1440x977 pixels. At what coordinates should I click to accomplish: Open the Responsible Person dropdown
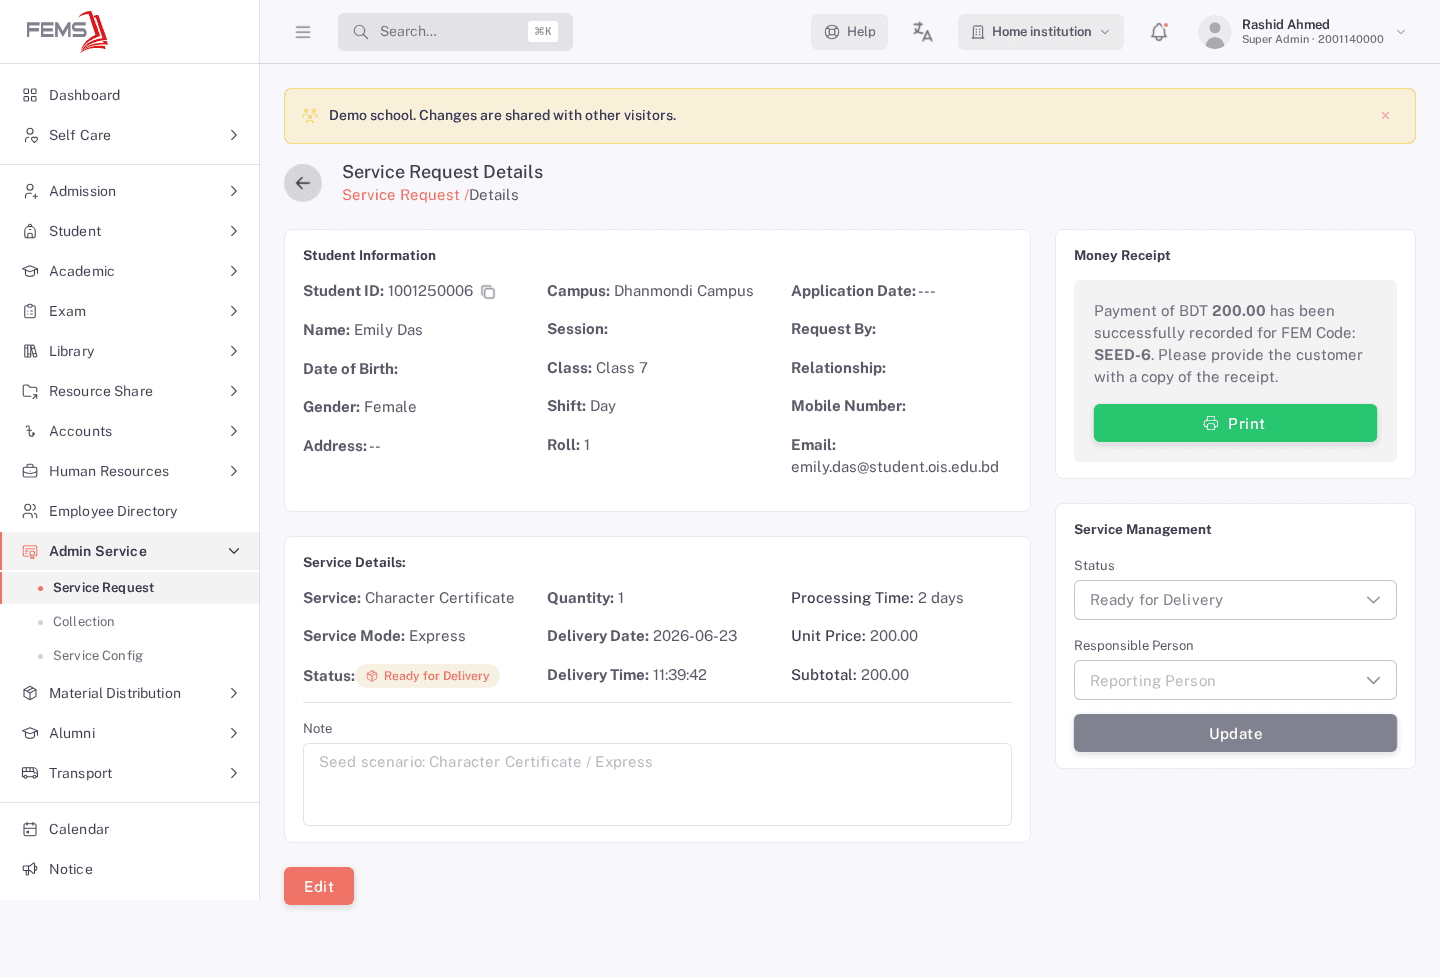1235,680
